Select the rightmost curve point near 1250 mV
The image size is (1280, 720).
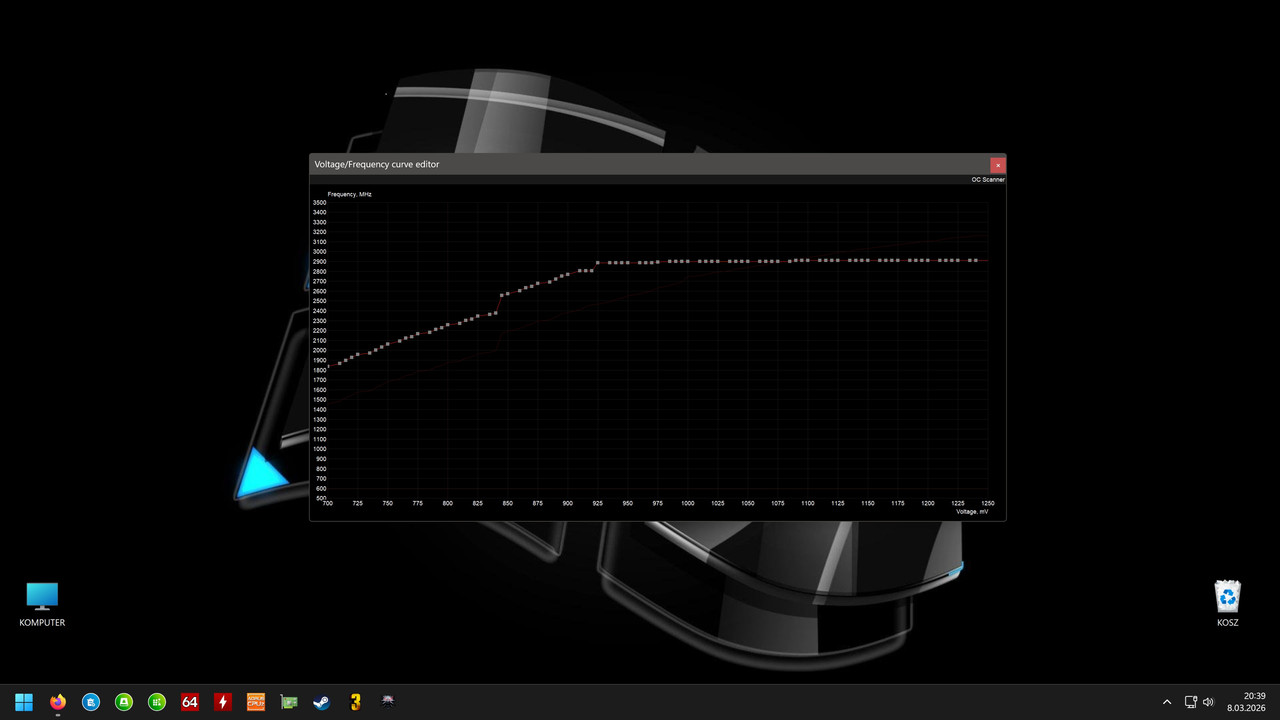[975, 260]
